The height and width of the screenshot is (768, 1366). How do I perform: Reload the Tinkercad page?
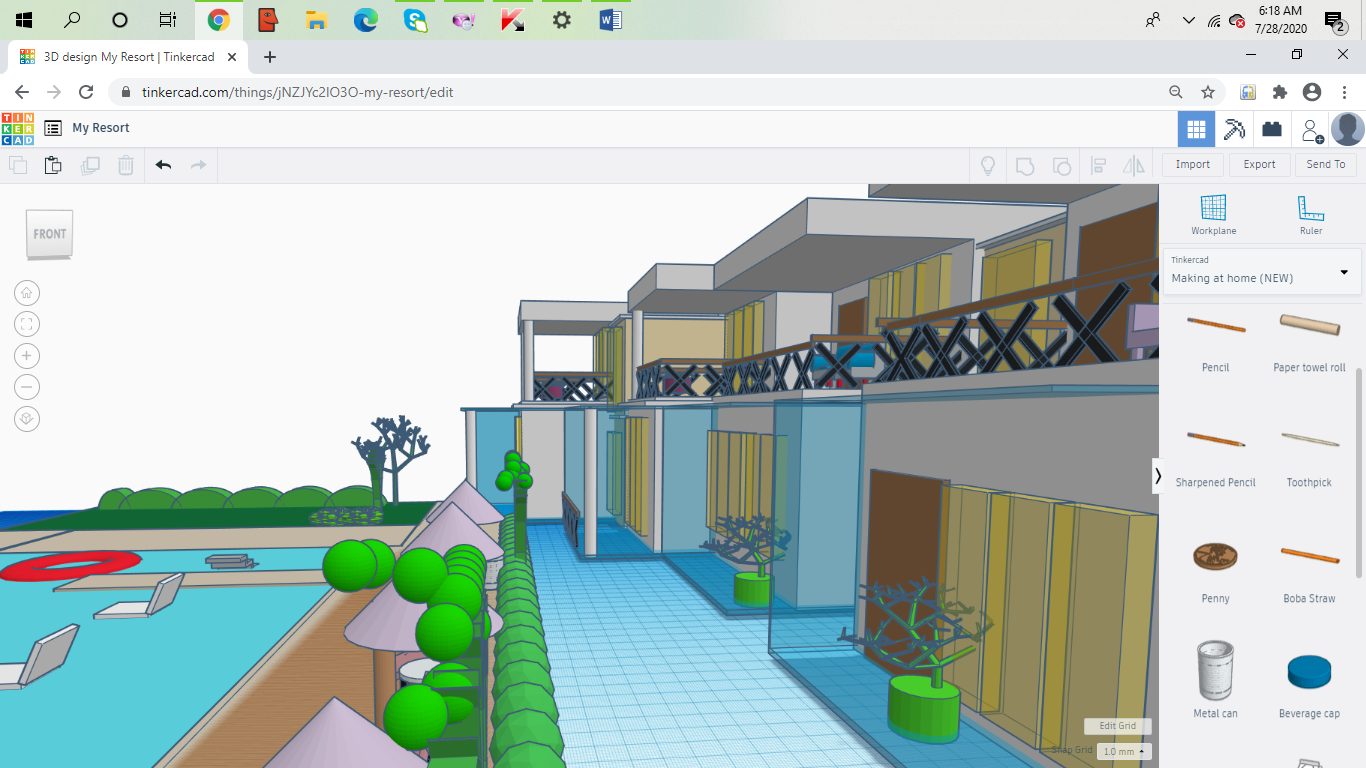(86, 92)
